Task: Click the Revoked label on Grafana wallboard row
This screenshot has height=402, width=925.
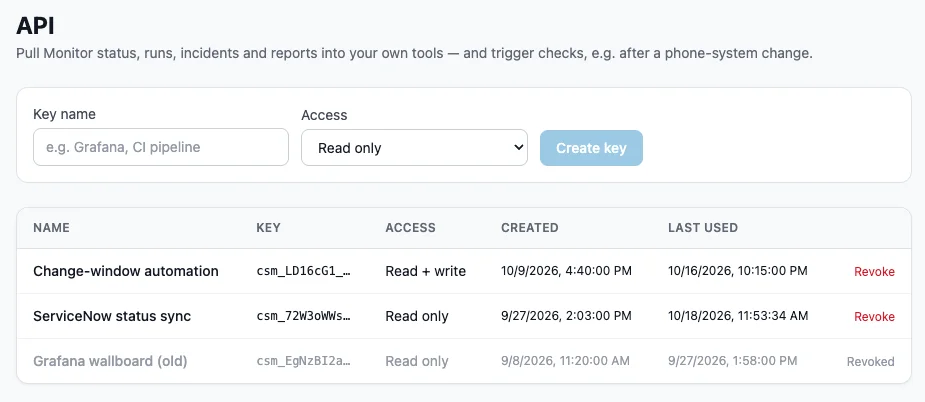Action: pos(871,361)
